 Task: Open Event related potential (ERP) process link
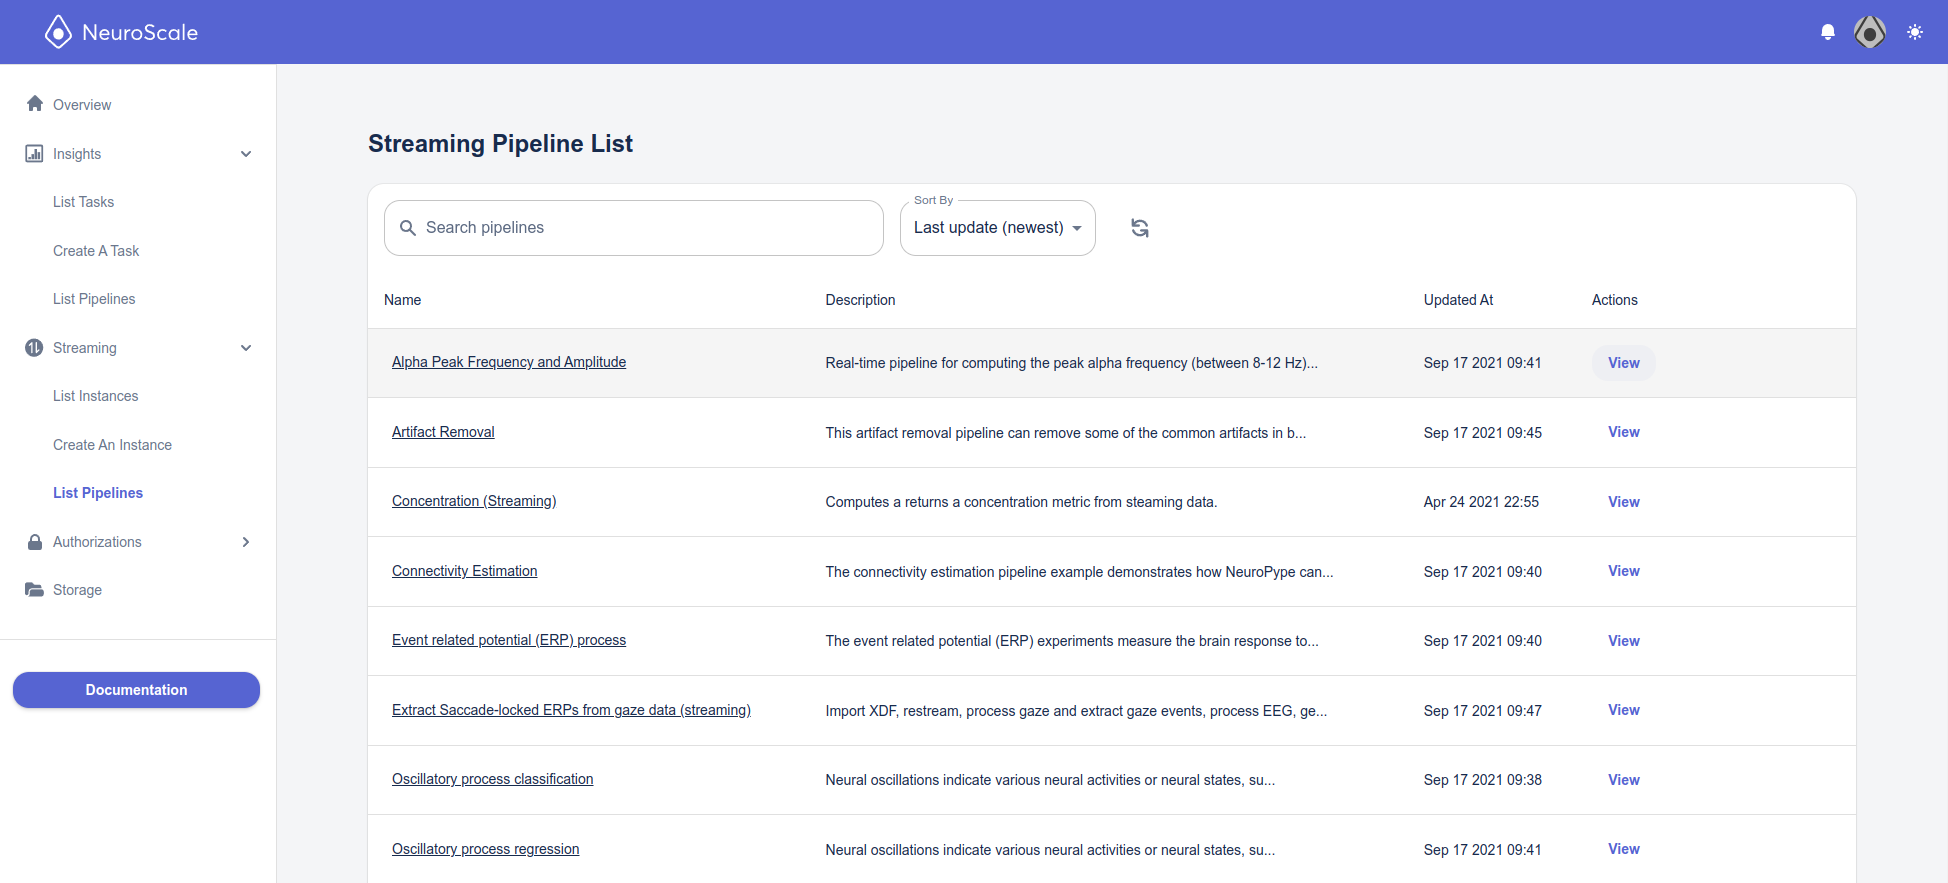click(x=509, y=640)
